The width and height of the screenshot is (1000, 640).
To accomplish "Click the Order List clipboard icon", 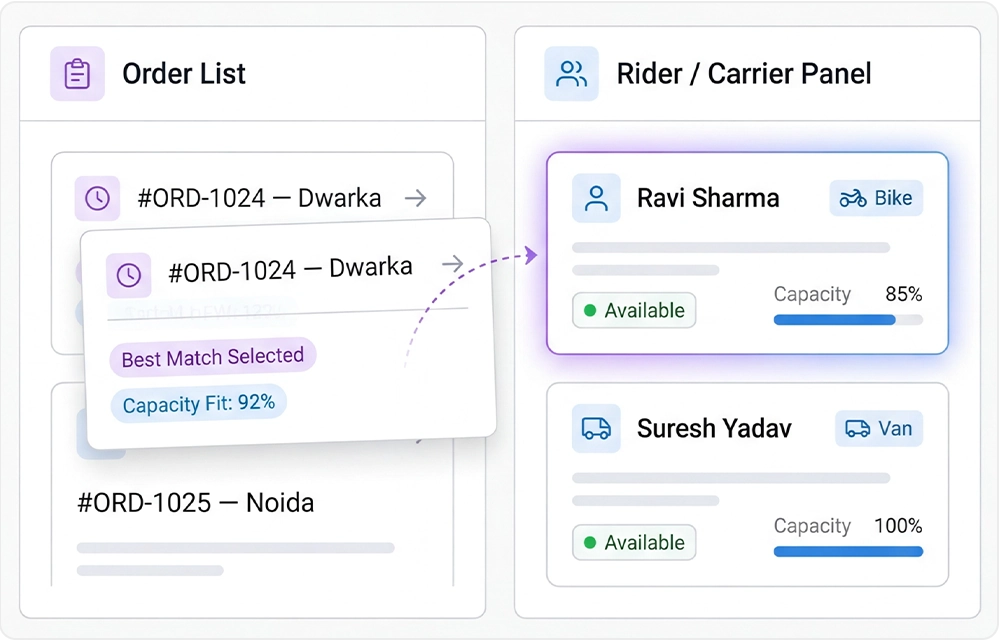I will (77, 74).
